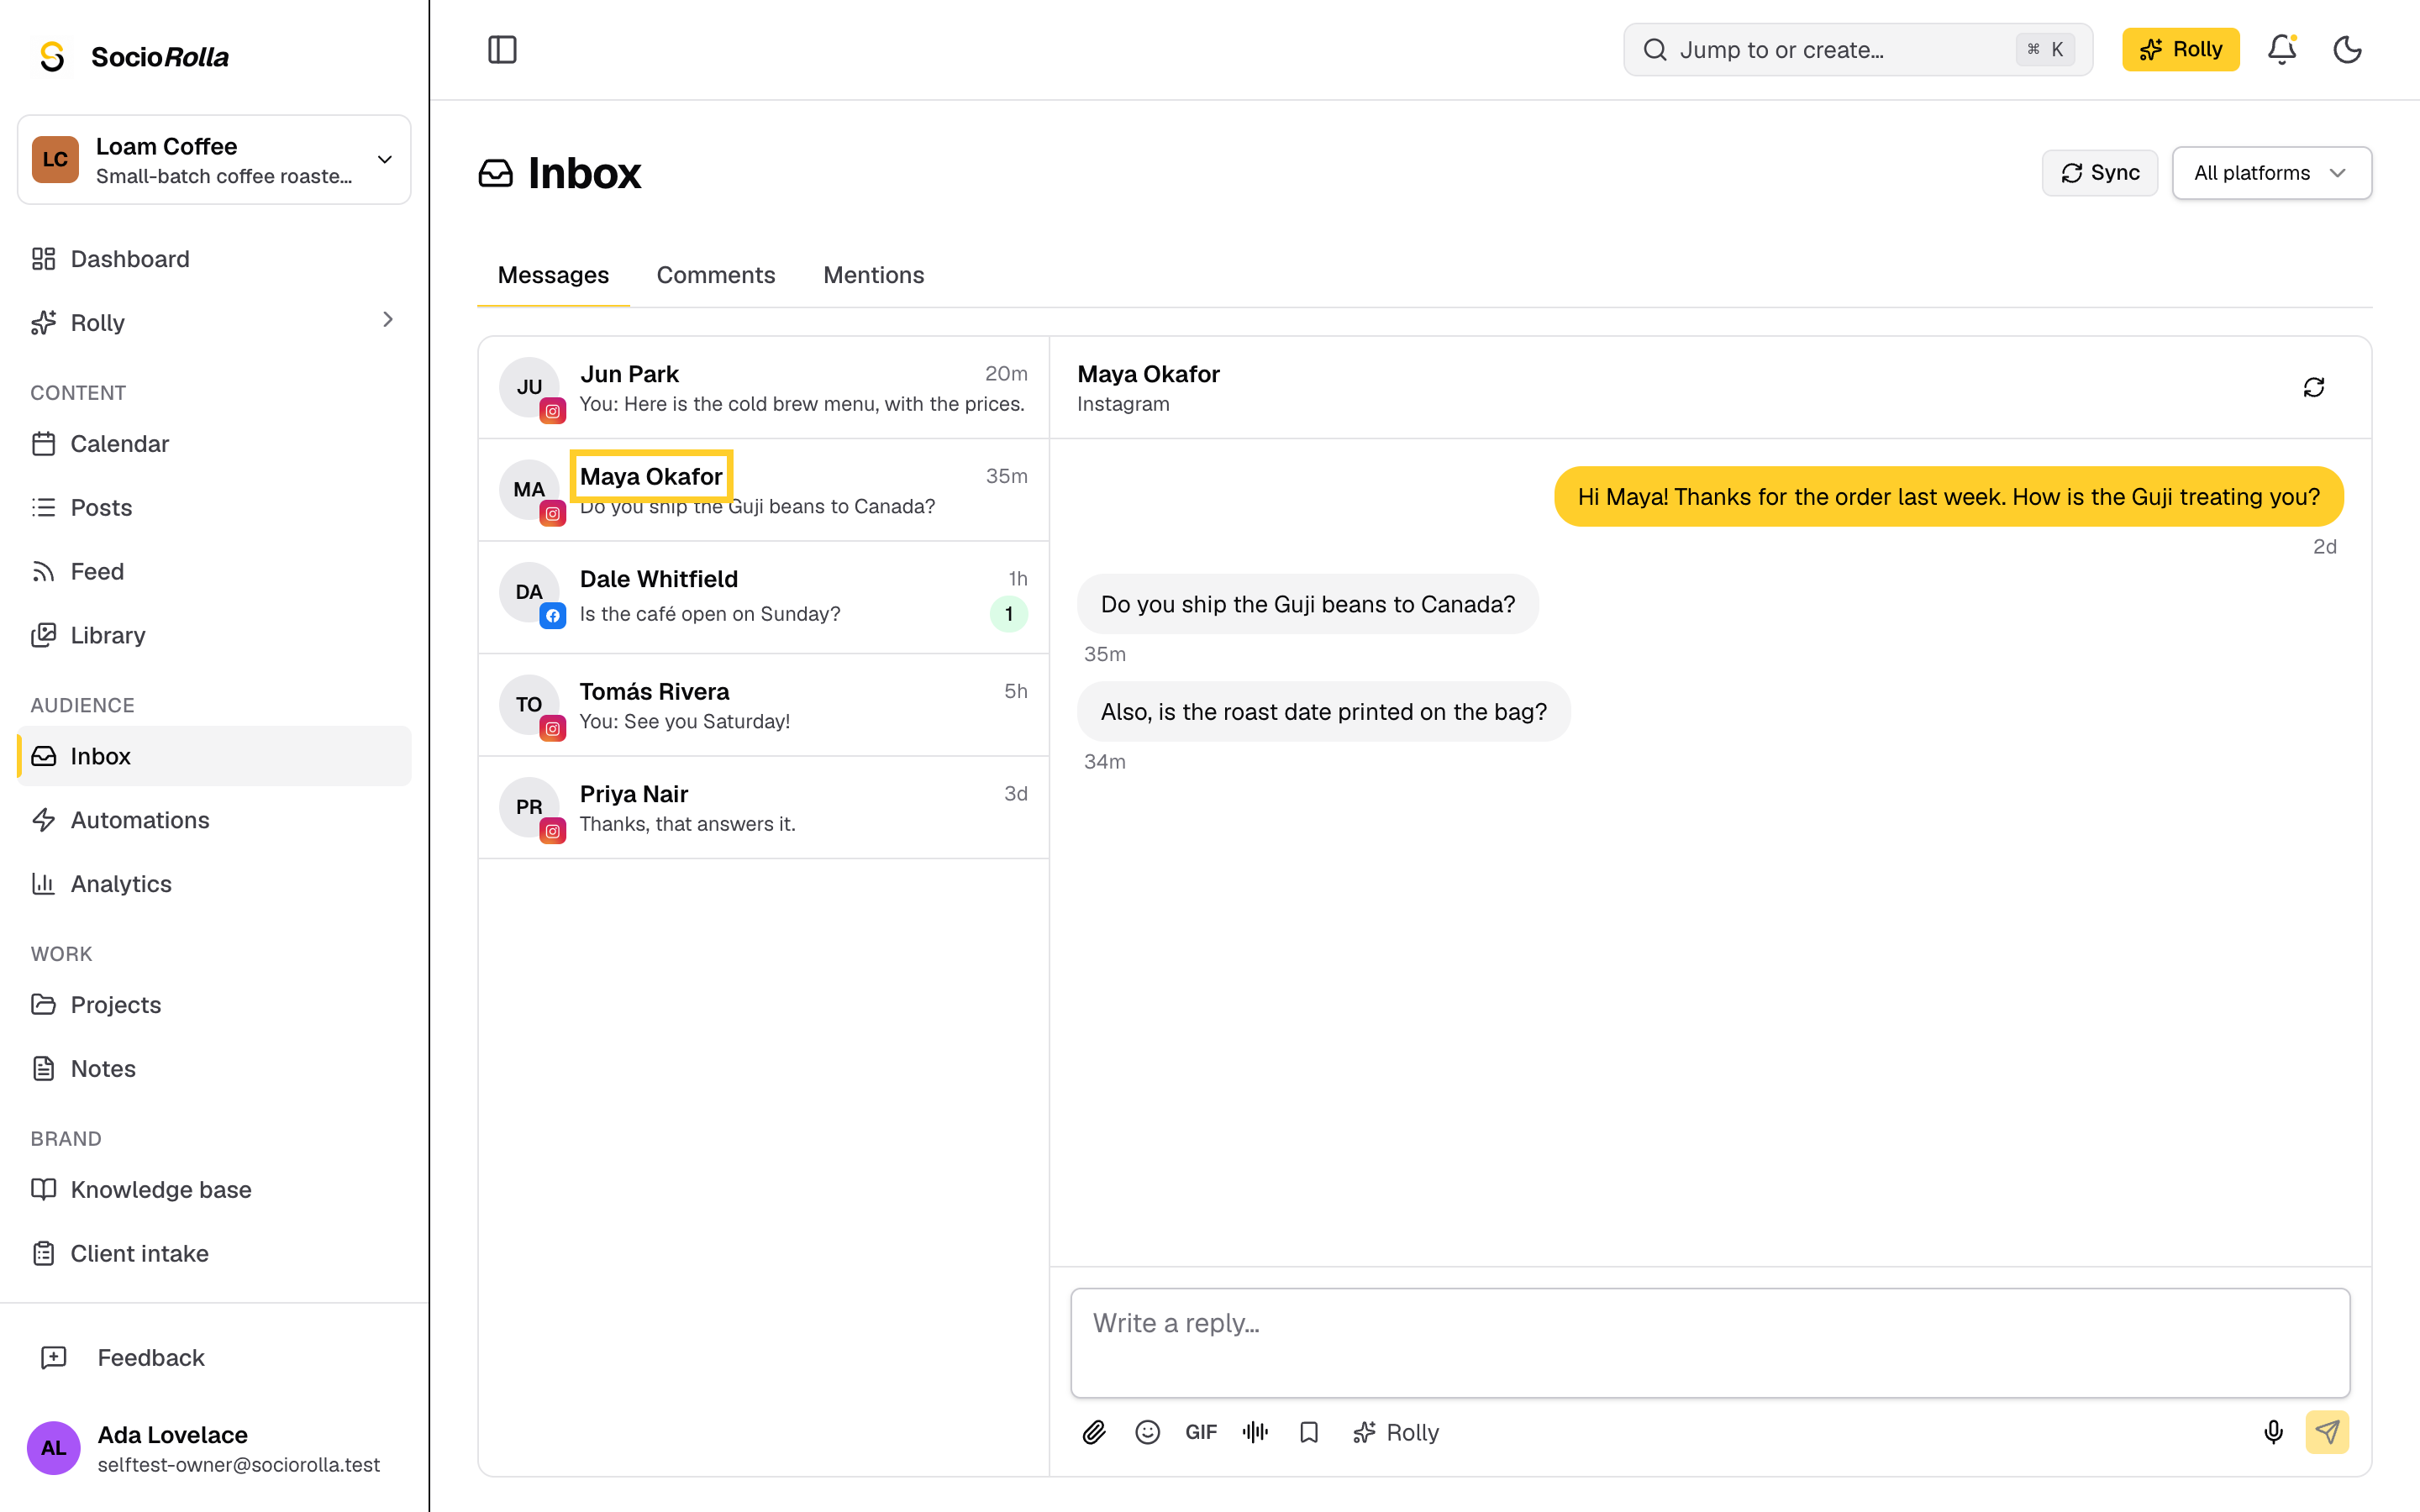The image size is (2420, 1512).
Task: Open the notifications bell
Action: click(2281, 50)
